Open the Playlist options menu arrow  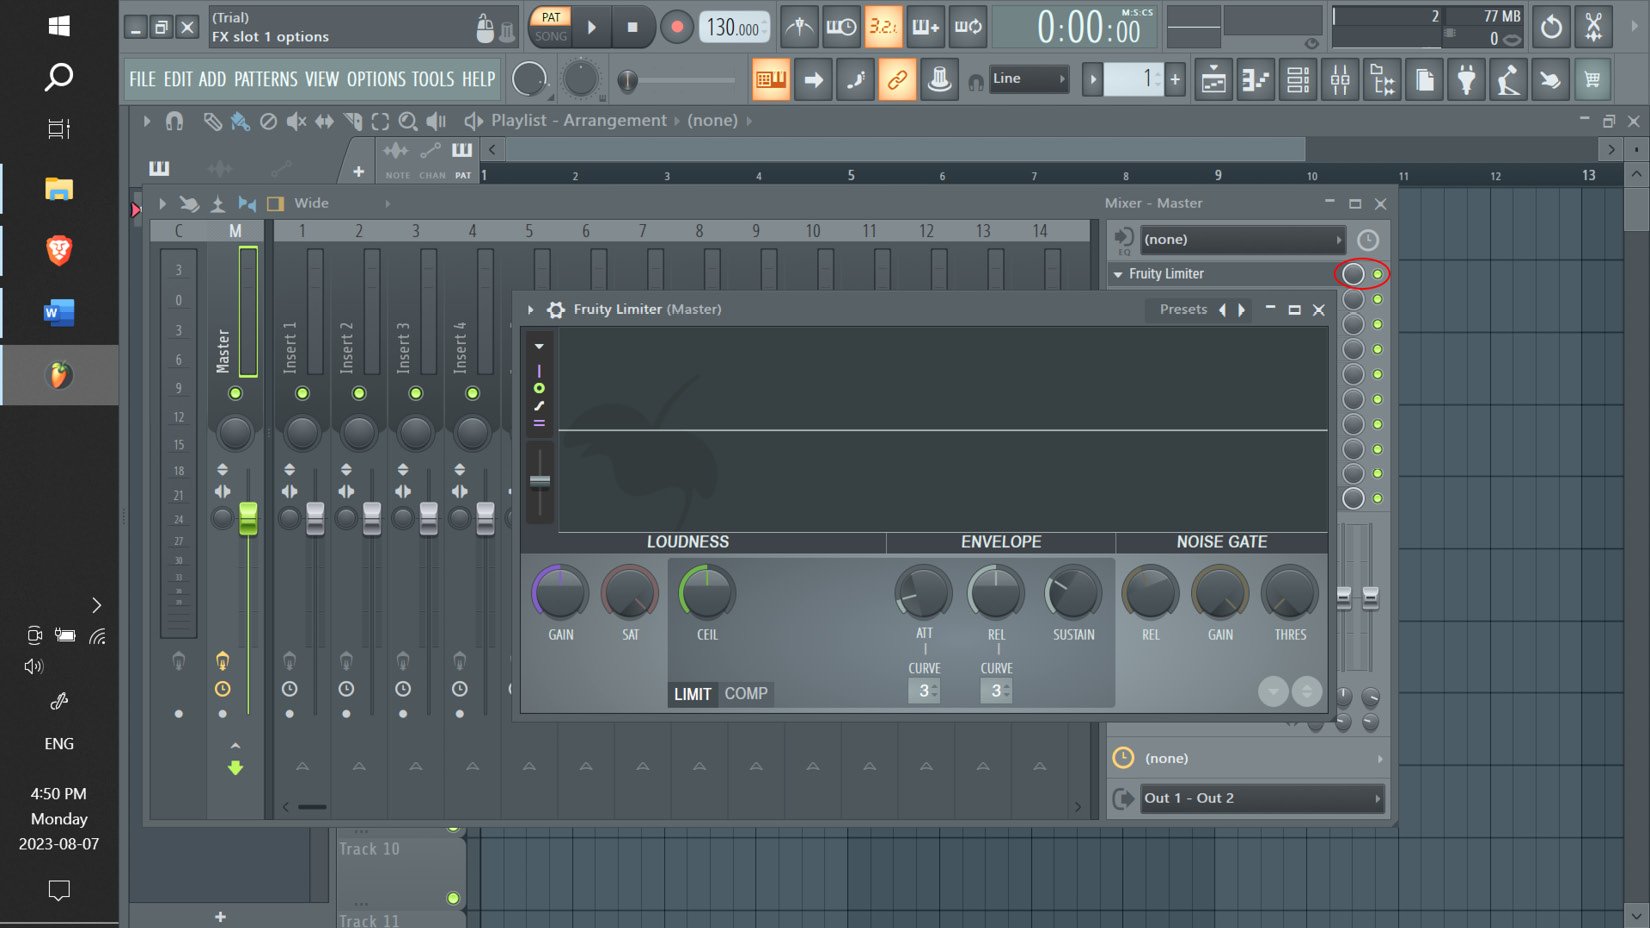(x=146, y=121)
